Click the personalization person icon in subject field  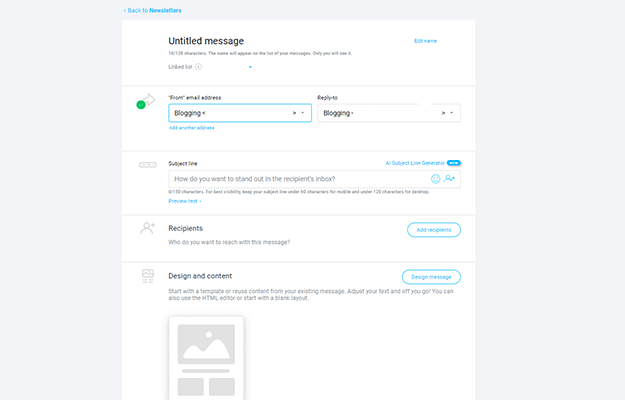click(450, 178)
